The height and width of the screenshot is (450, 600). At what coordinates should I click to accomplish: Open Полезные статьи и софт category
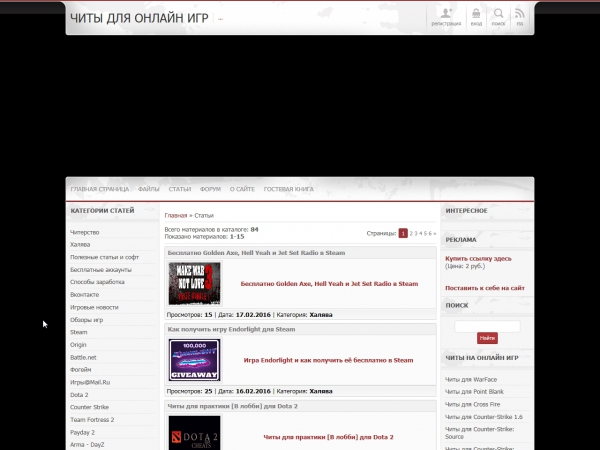tap(104, 257)
